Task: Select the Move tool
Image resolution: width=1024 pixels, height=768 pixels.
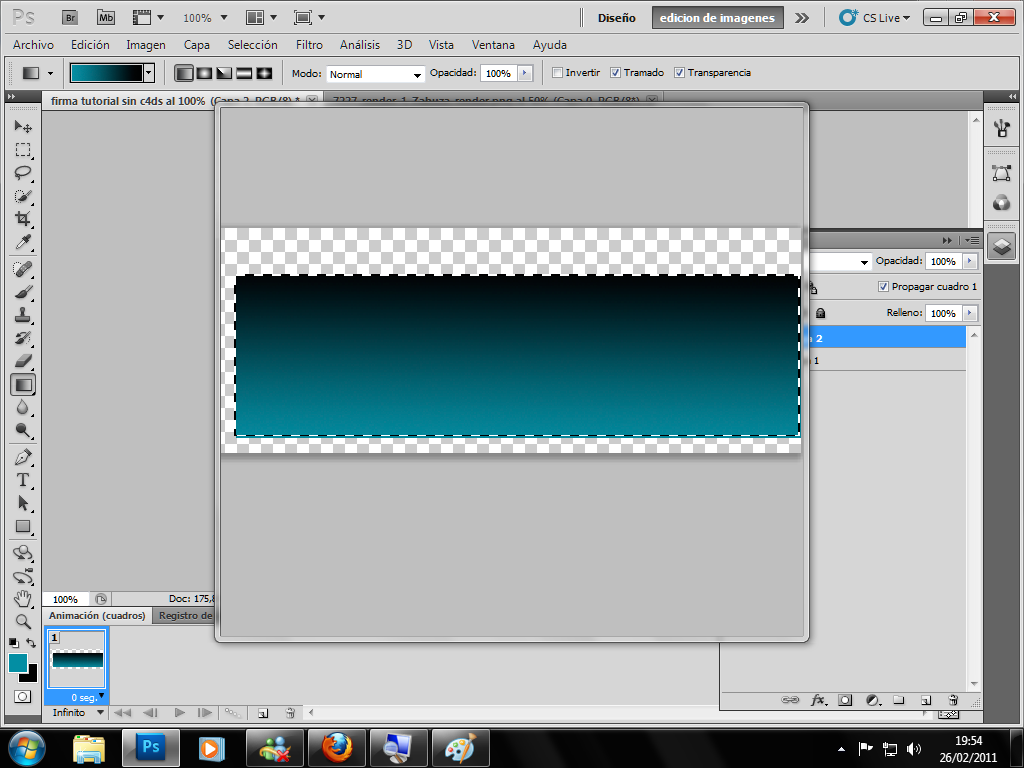Action: point(23,126)
